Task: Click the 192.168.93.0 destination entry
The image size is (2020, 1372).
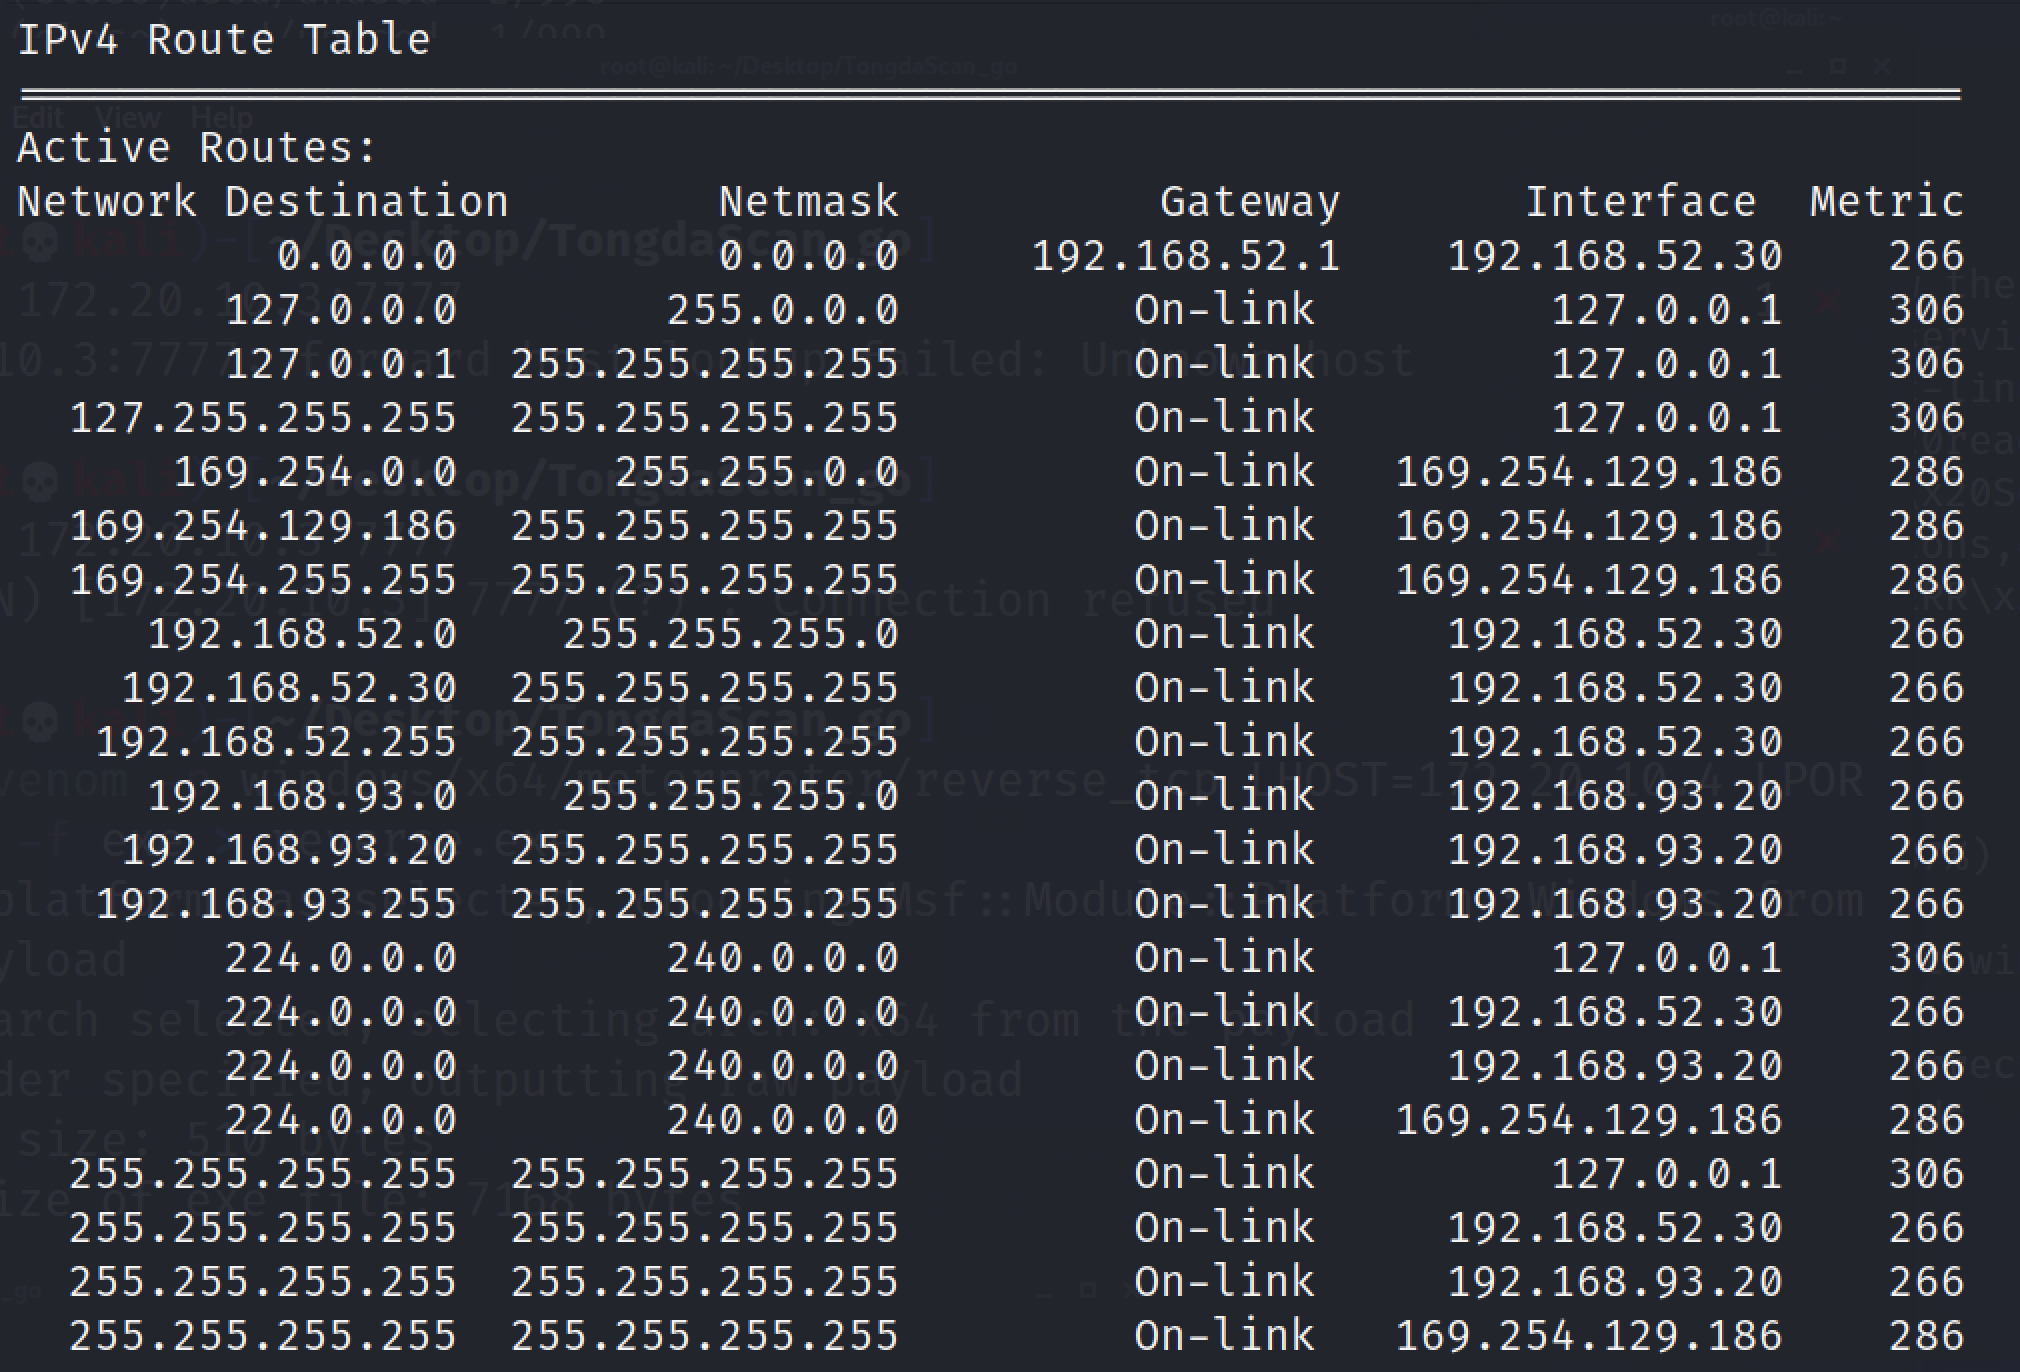Action: [x=302, y=796]
